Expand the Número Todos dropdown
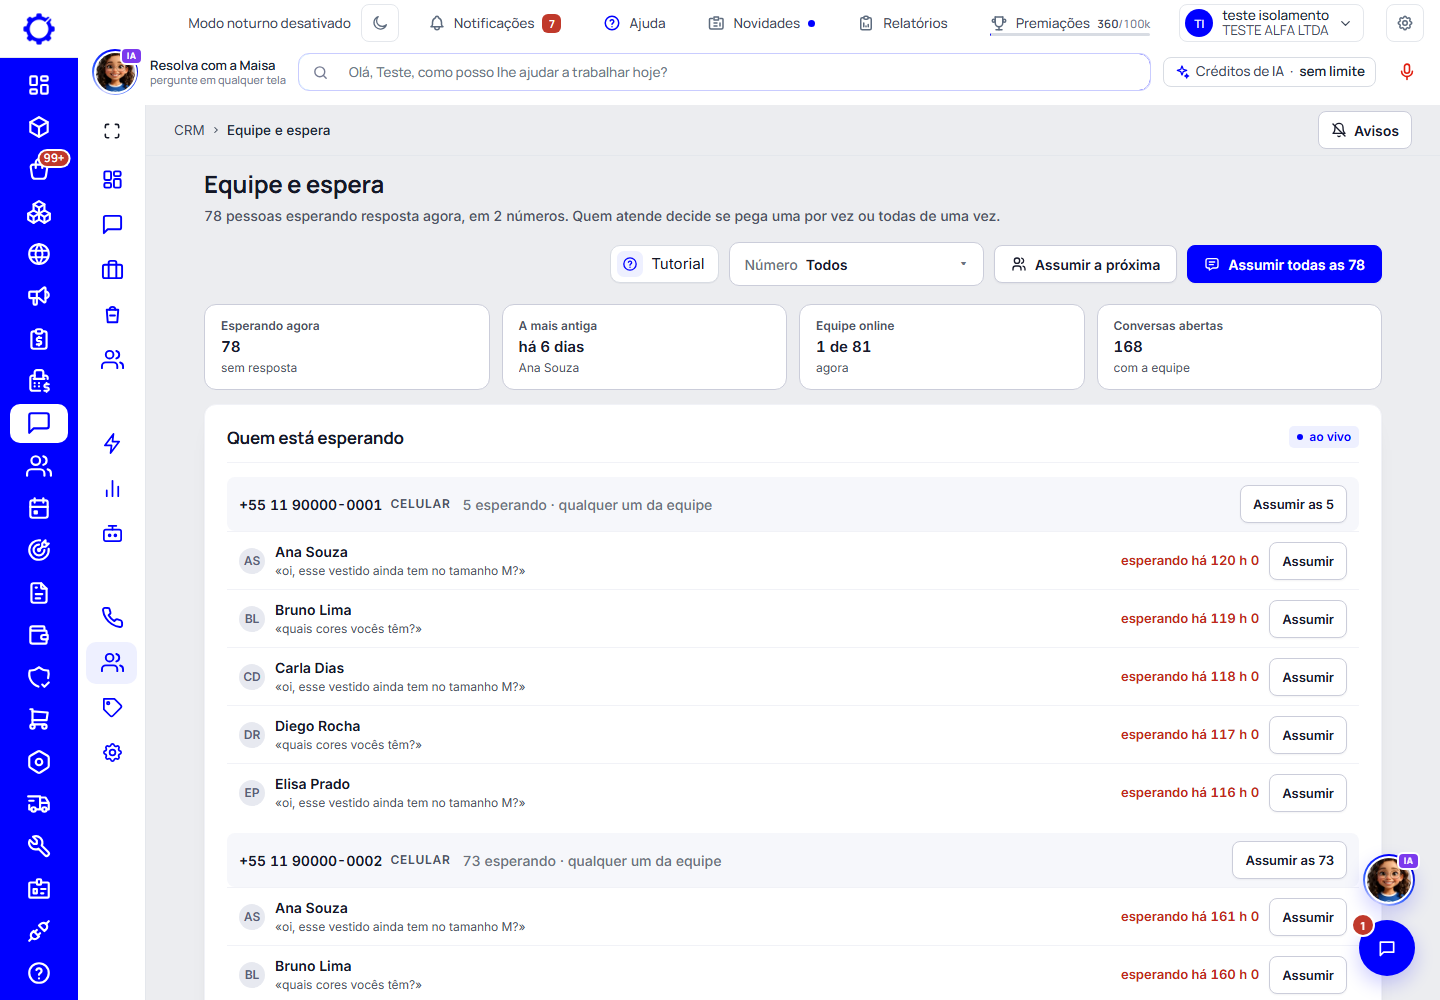This screenshot has height=1000, width=1440. (x=856, y=265)
